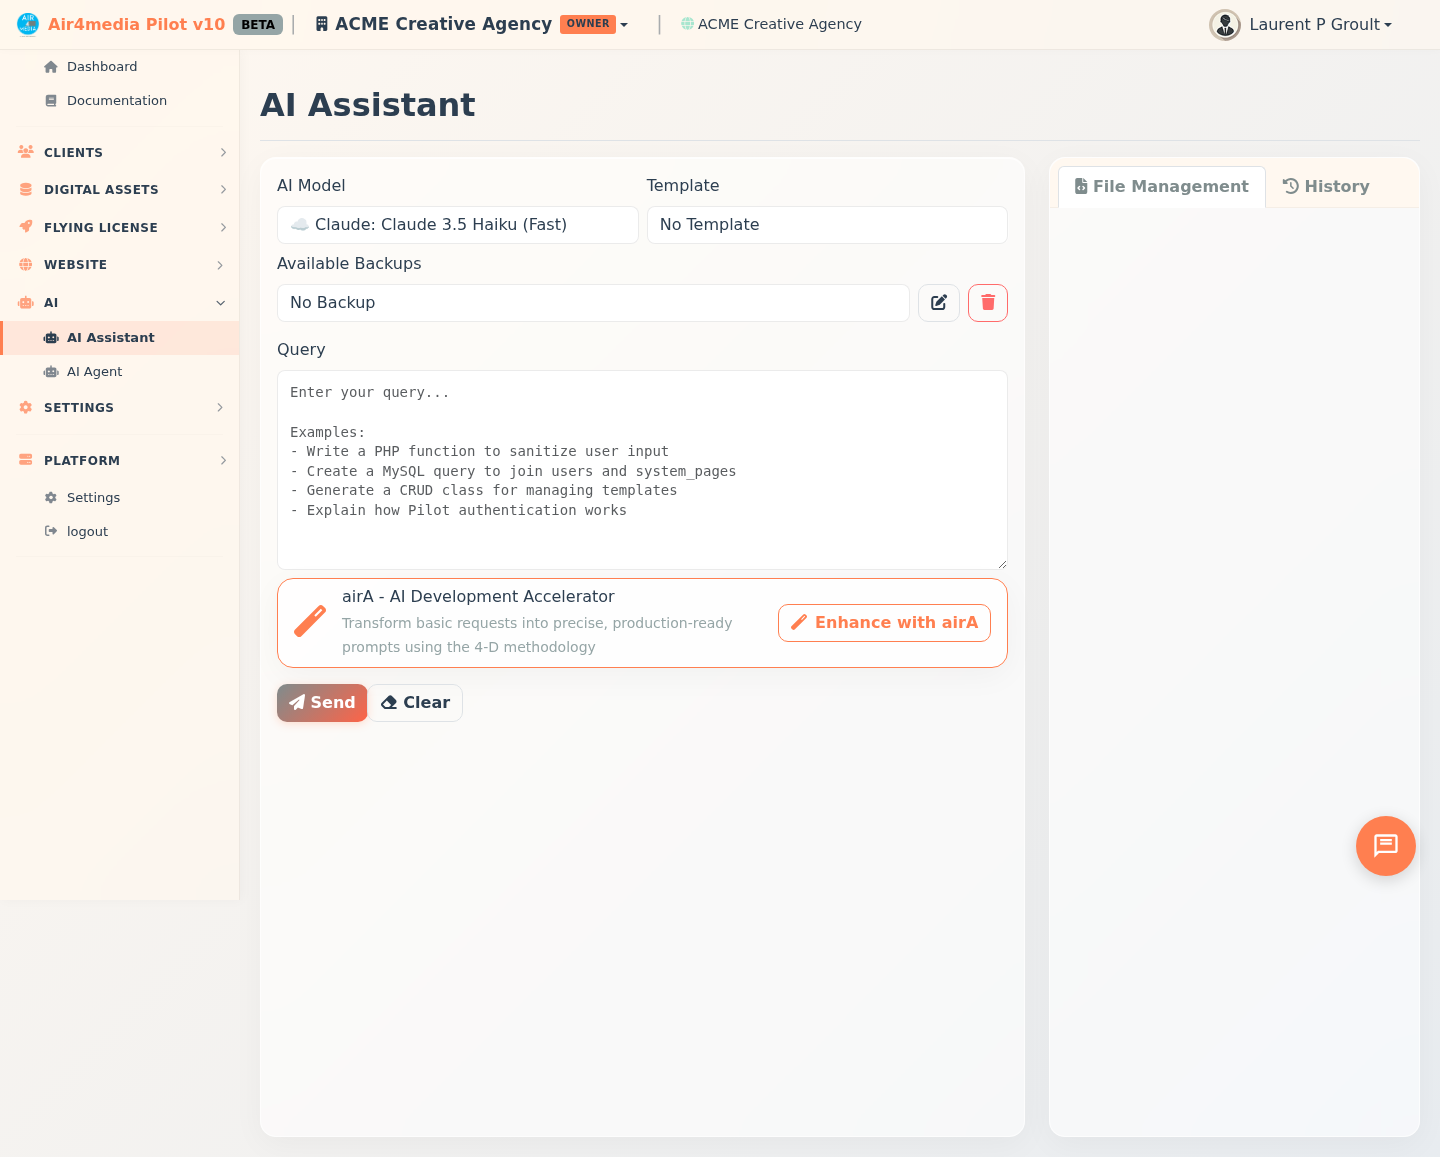Click the Flying License icon
The height and width of the screenshot is (1157, 1440).
click(x=26, y=227)
